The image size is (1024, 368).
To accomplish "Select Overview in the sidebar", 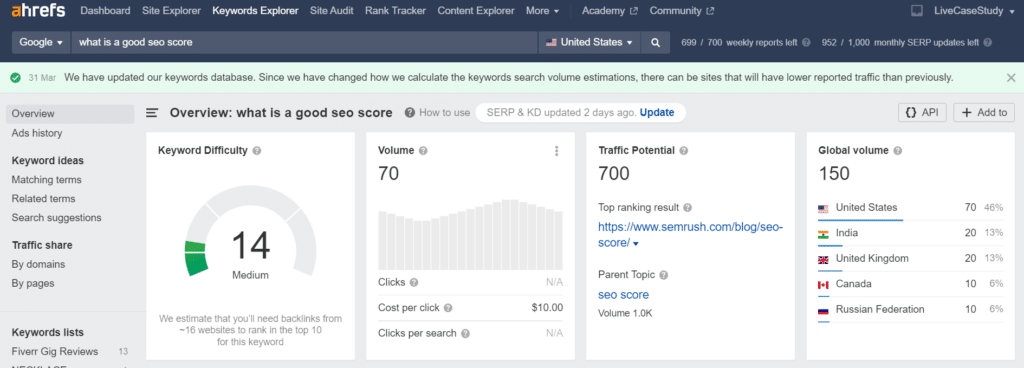I will (x=70, y=114).
